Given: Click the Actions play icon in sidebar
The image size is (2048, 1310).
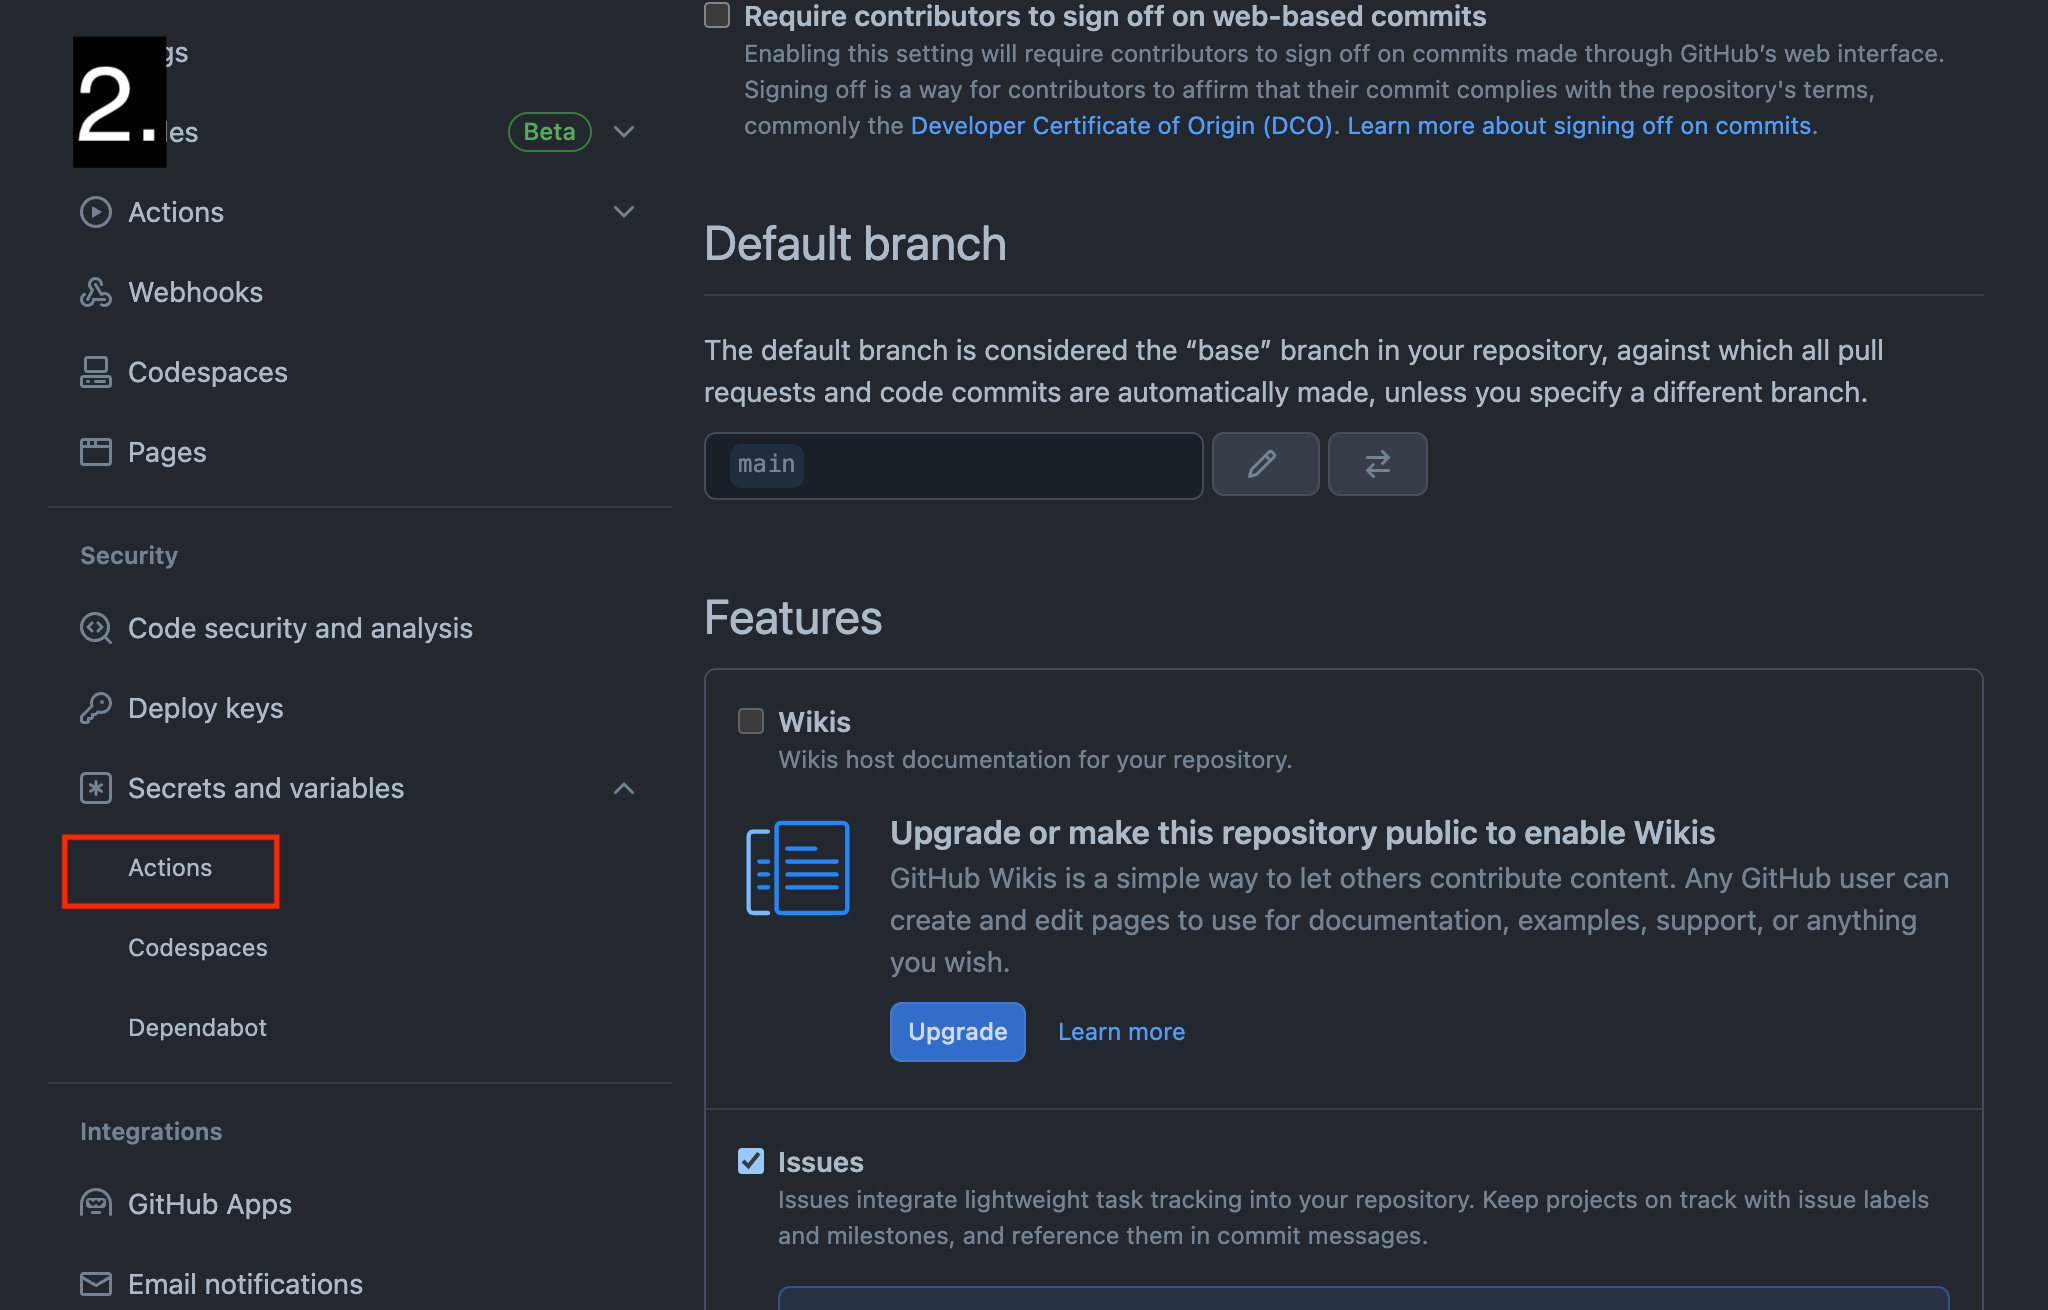Looking at the screenshot, I should (96, 212).
